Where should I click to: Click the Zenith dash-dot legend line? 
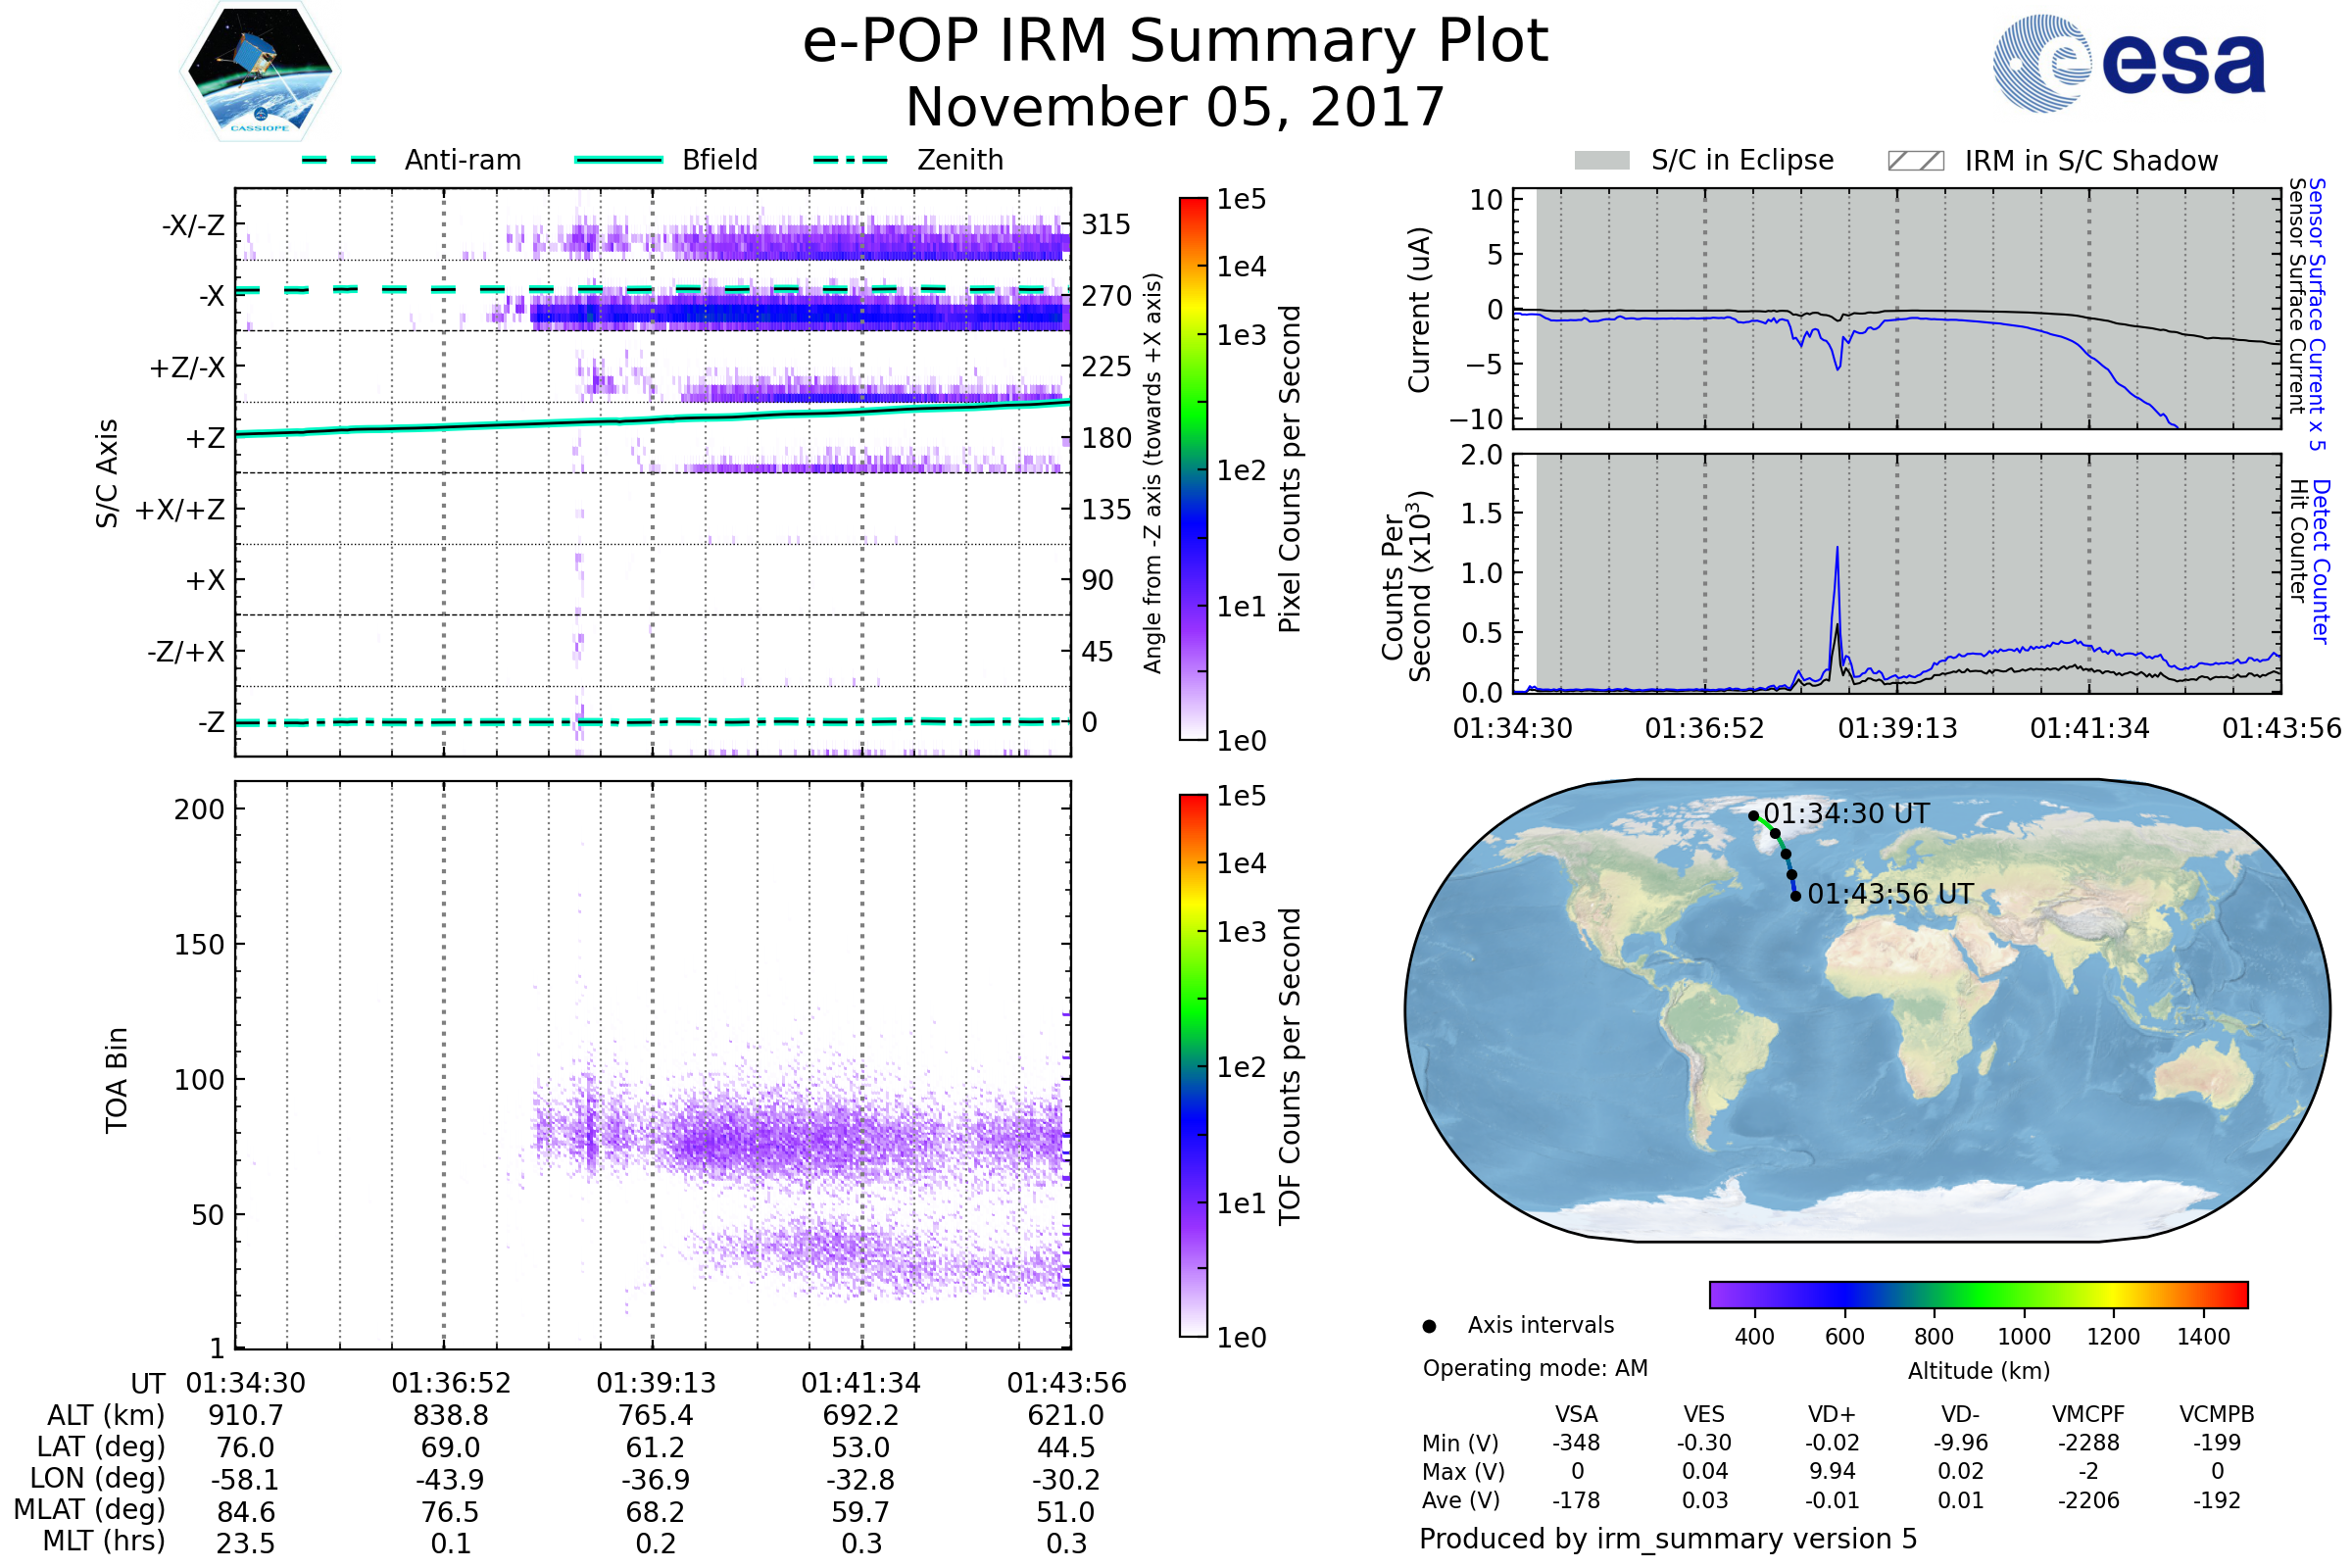[x=850, y=160]
